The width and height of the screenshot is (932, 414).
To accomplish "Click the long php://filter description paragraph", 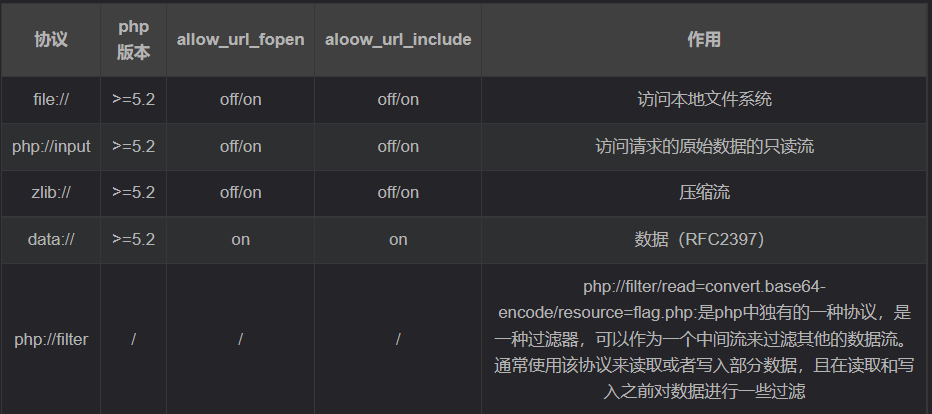I will pyautogui.click(x=704, y=340).
